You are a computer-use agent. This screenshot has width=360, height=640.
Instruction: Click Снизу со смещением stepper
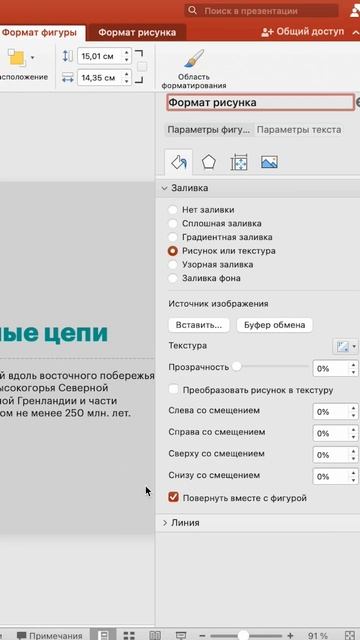click(x=353, y=476)
